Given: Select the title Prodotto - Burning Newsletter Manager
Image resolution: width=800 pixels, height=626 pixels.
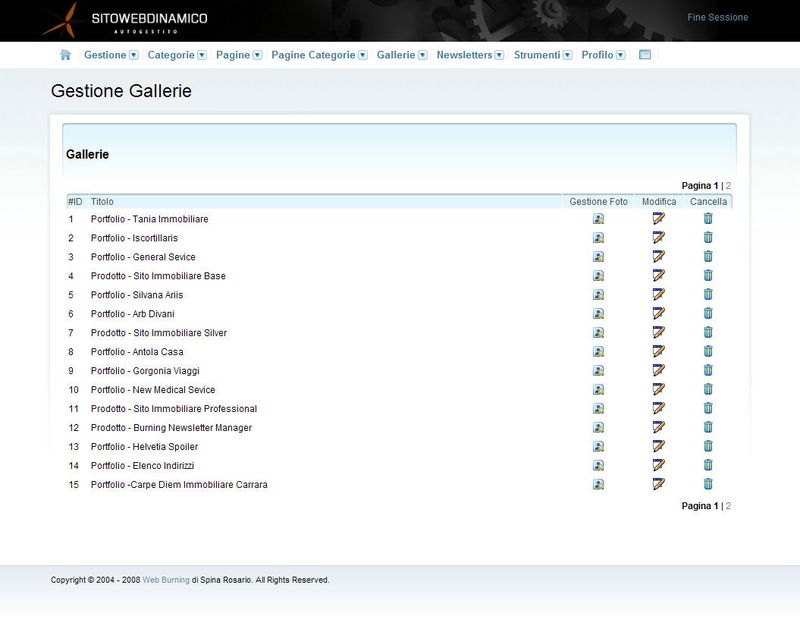Looking at the screenshot, I should [x=171, y=428].
